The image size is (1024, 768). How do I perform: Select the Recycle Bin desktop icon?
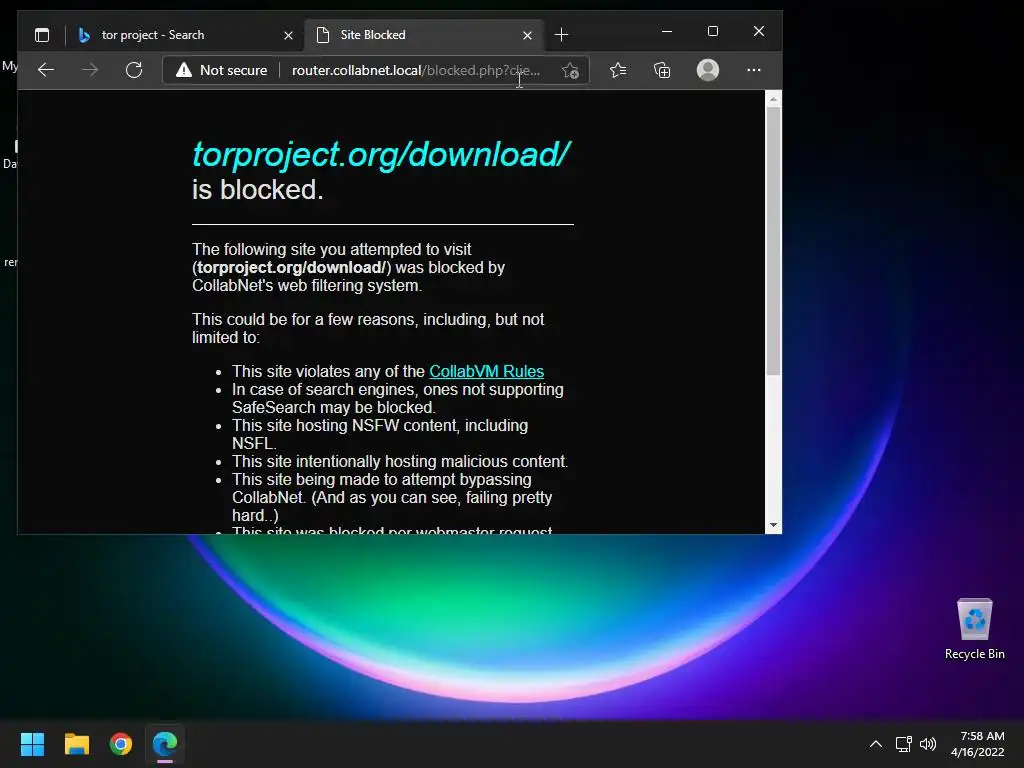pos(974,629)
